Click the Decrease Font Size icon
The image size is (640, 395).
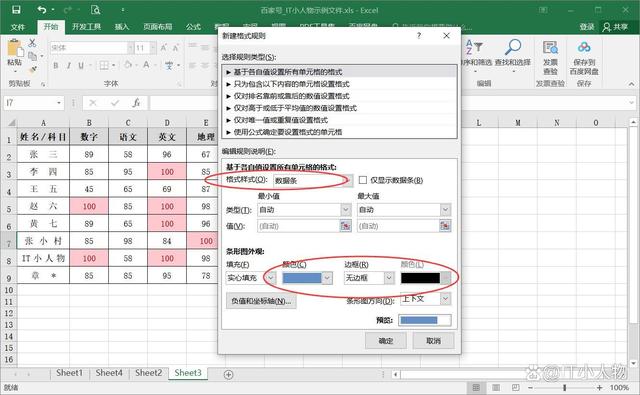(x=176, y=48)
